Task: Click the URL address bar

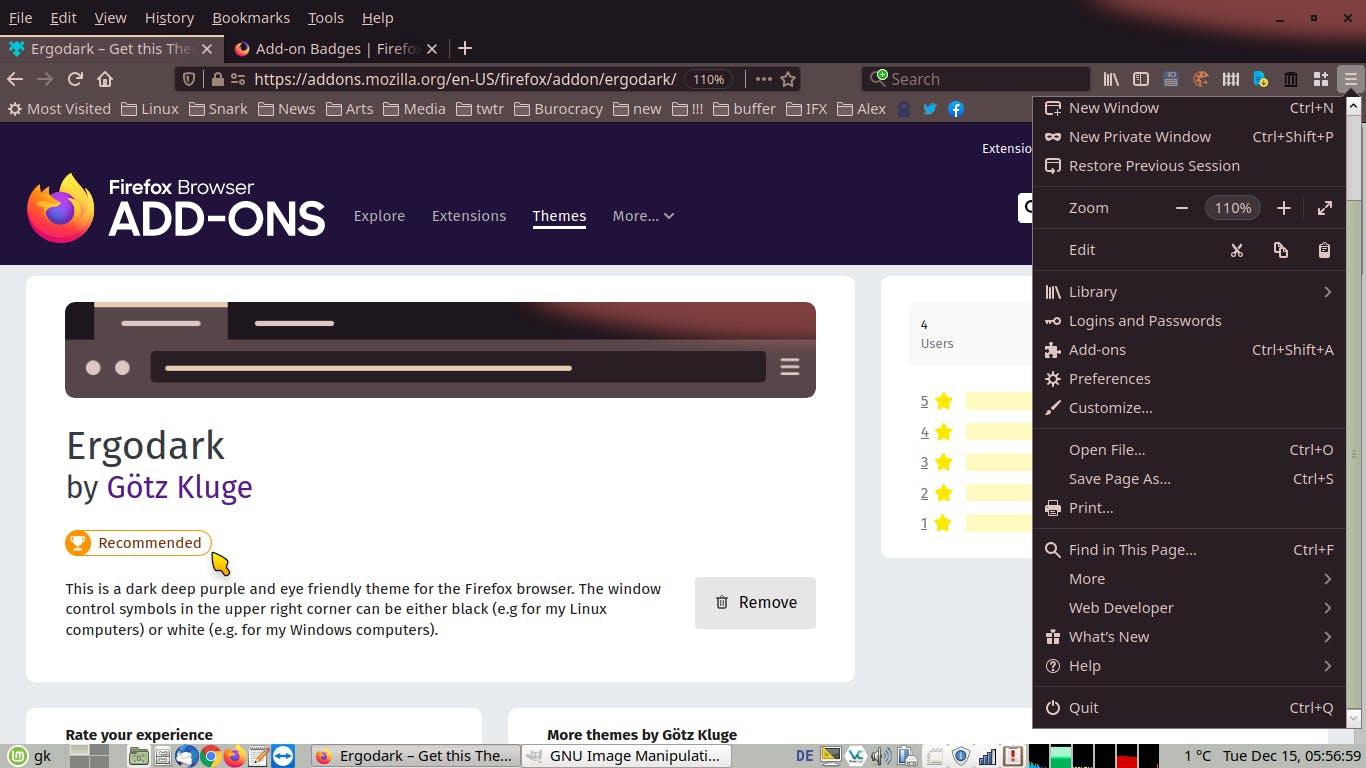Action: tap(465, 79)
